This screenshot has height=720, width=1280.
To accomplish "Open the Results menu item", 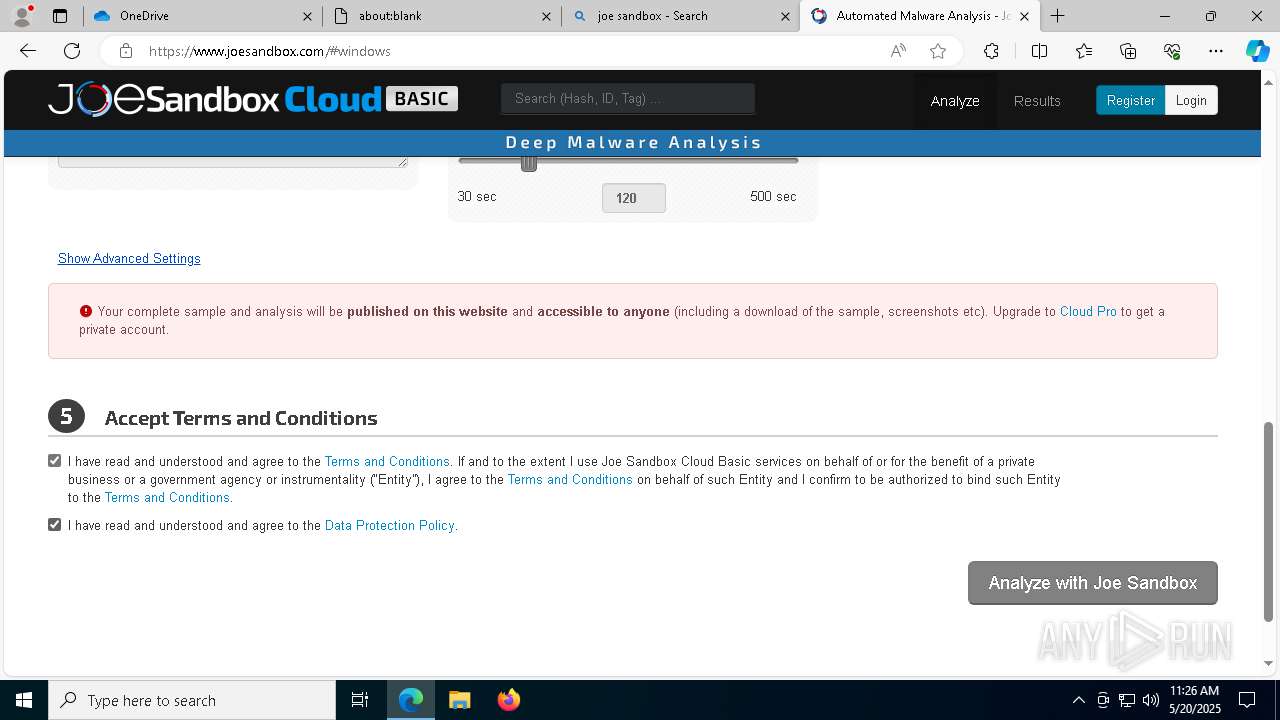I will [x=1037, y=100].
